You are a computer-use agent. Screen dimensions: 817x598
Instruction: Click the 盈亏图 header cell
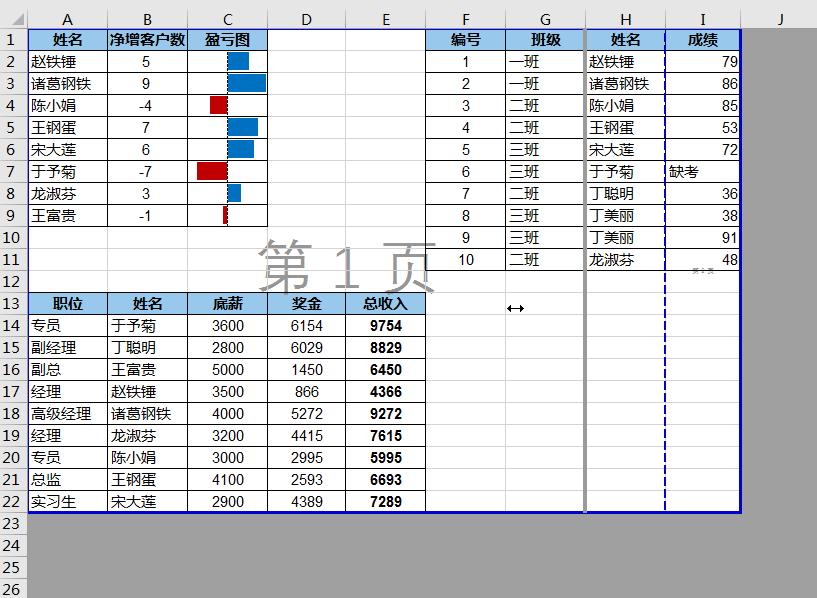click(x=228, y=40)
